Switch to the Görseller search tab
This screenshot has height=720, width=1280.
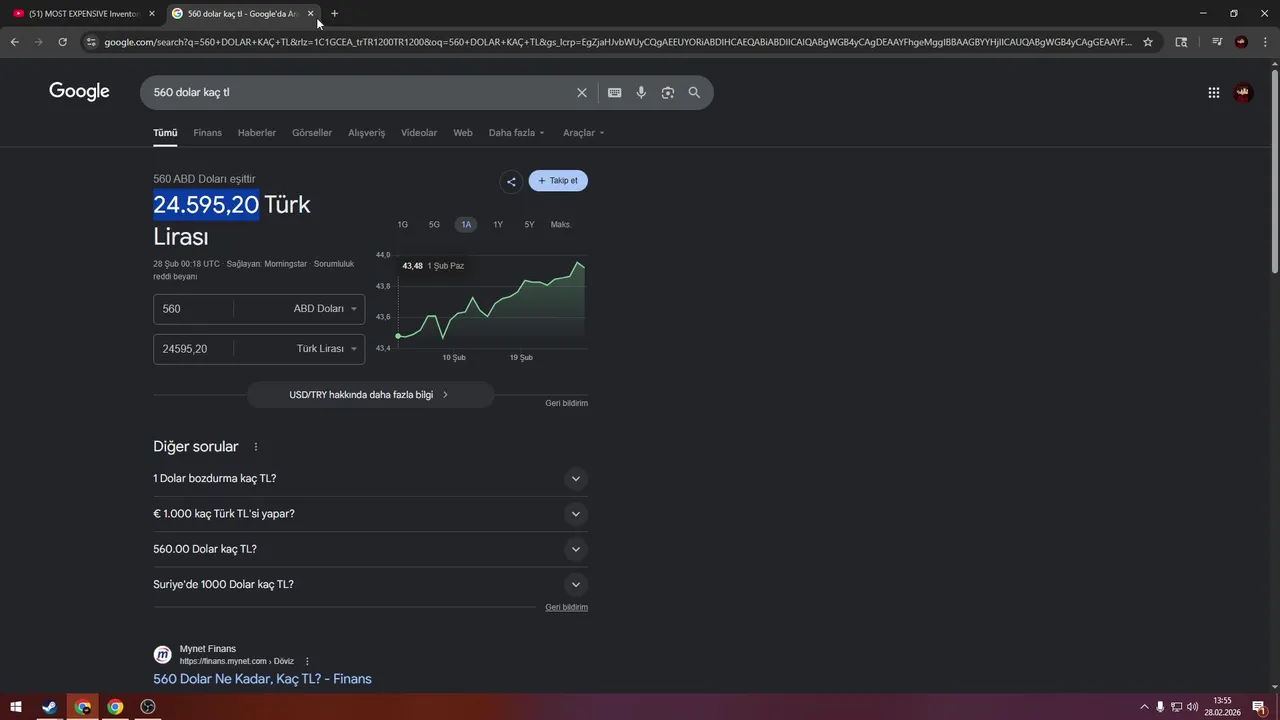pyautogui.click(x=312, y=133)
